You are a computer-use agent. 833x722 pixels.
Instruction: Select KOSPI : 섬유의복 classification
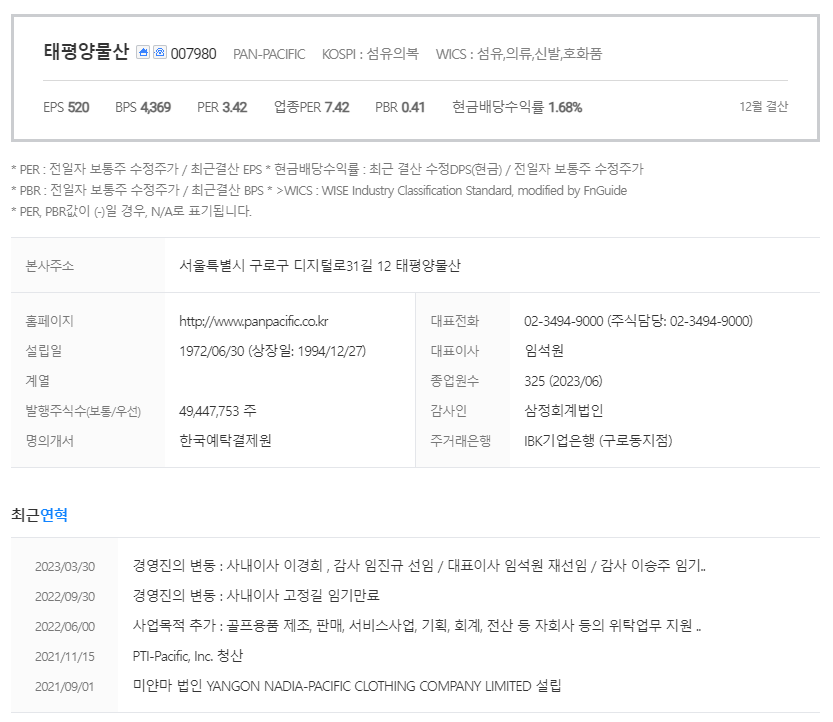[x=370, y=54]
